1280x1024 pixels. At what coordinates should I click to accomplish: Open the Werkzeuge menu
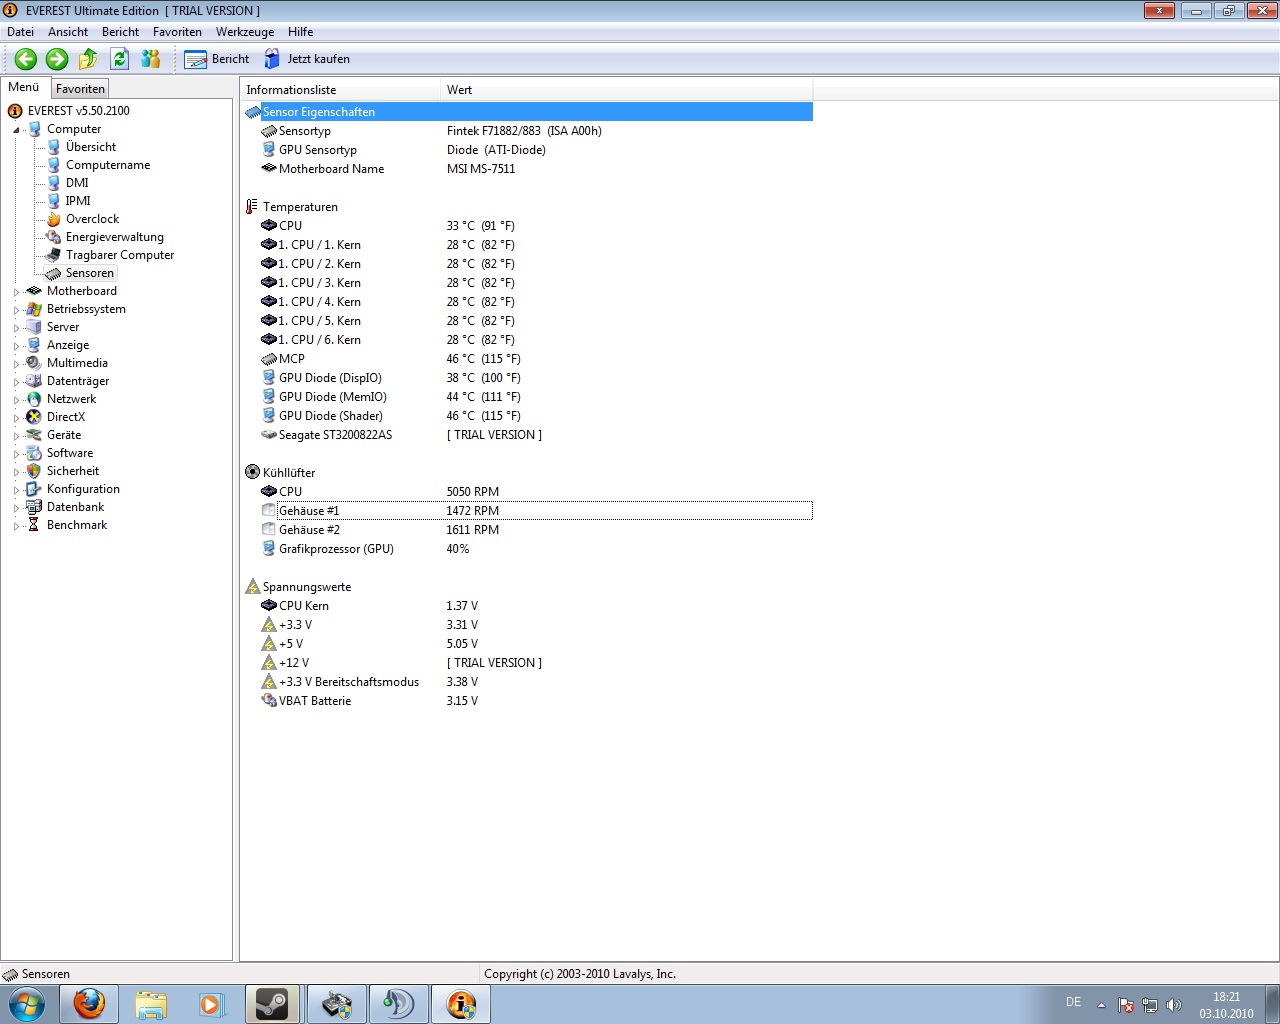[x=245, y=32]
